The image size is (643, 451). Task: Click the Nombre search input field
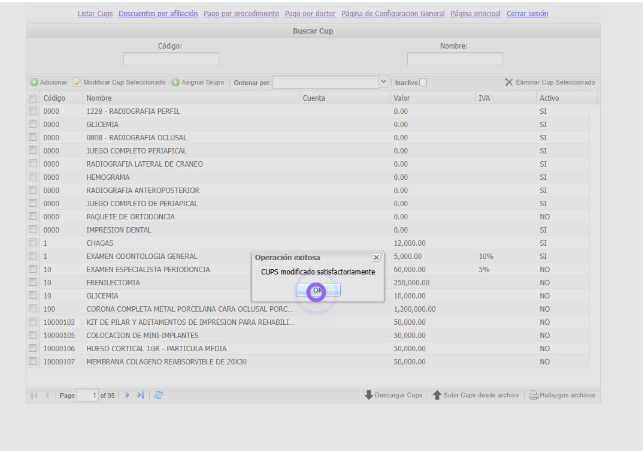tap(455, 59)
